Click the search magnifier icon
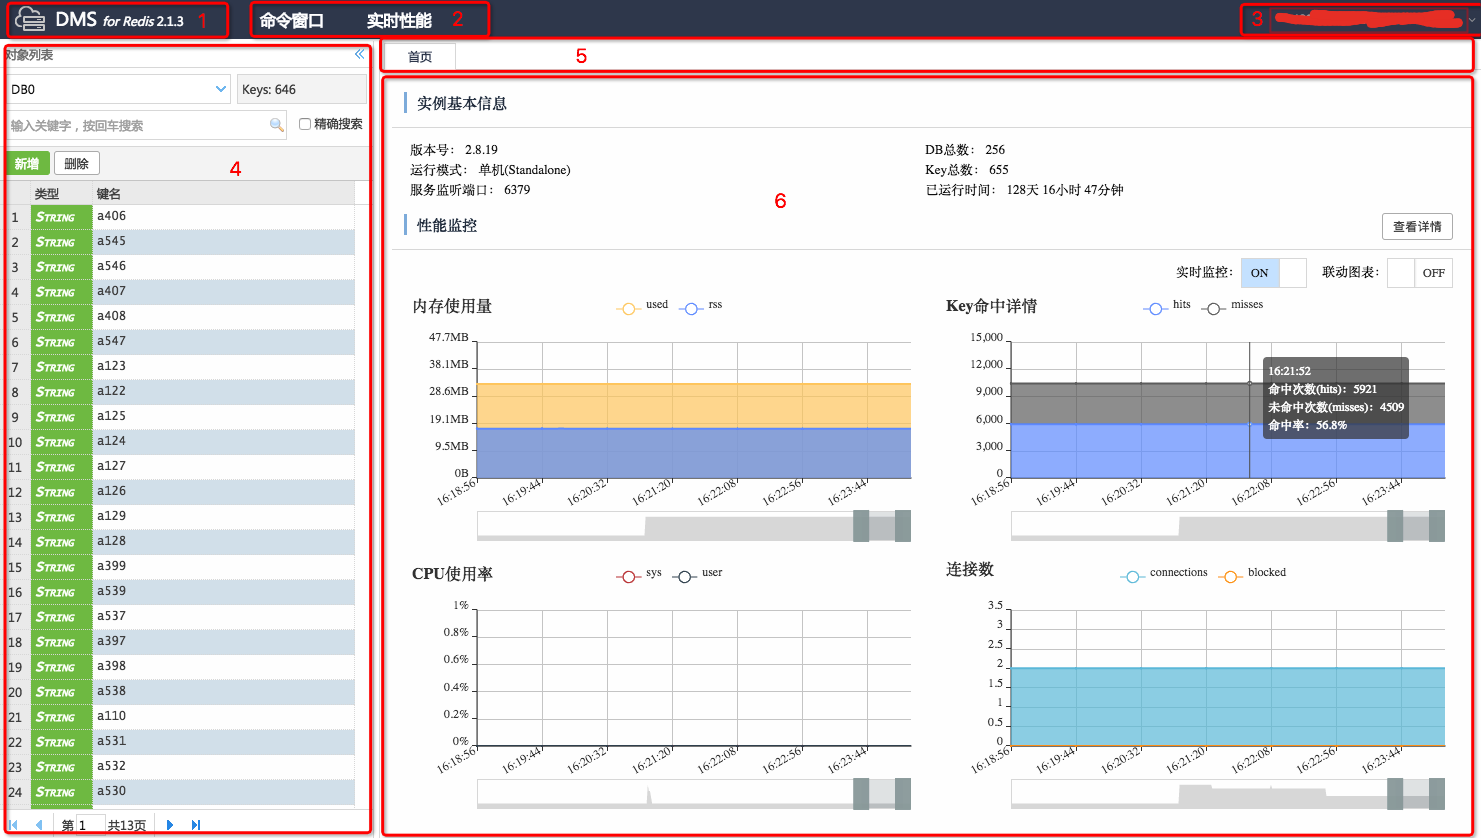 click(277, 125)
